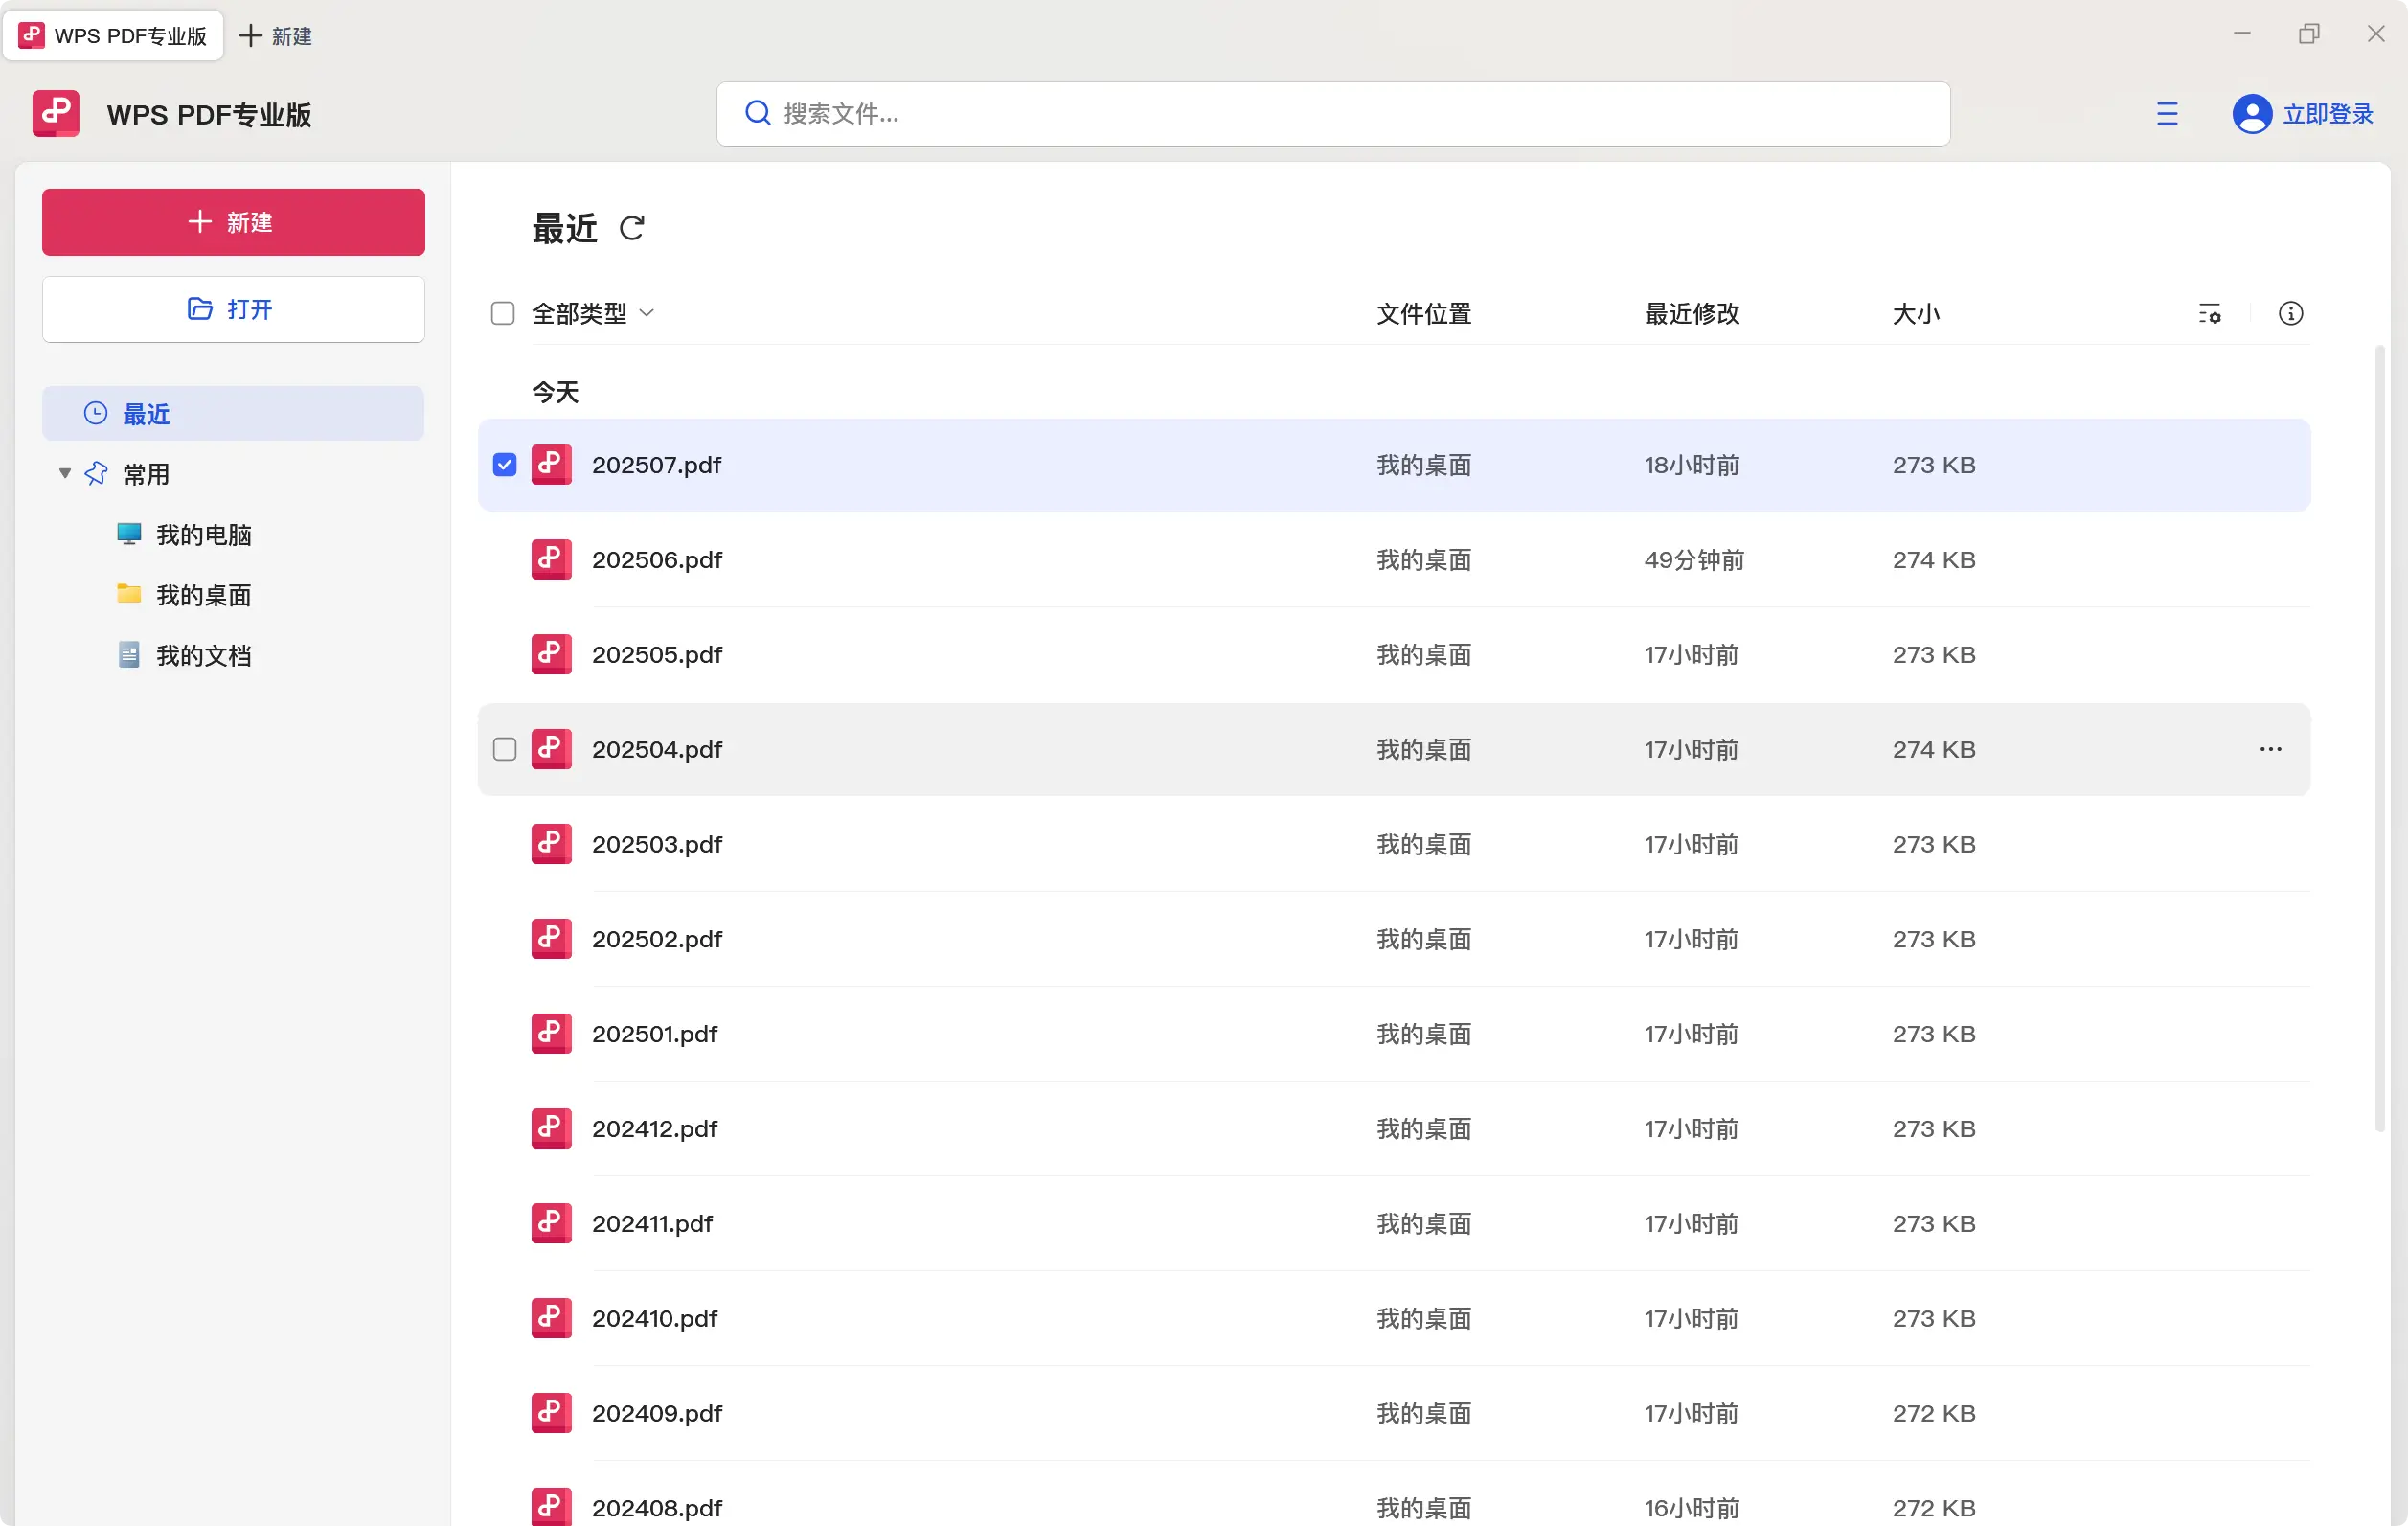
Task: Refresh the 最近 file list
Action: (632, 228)
